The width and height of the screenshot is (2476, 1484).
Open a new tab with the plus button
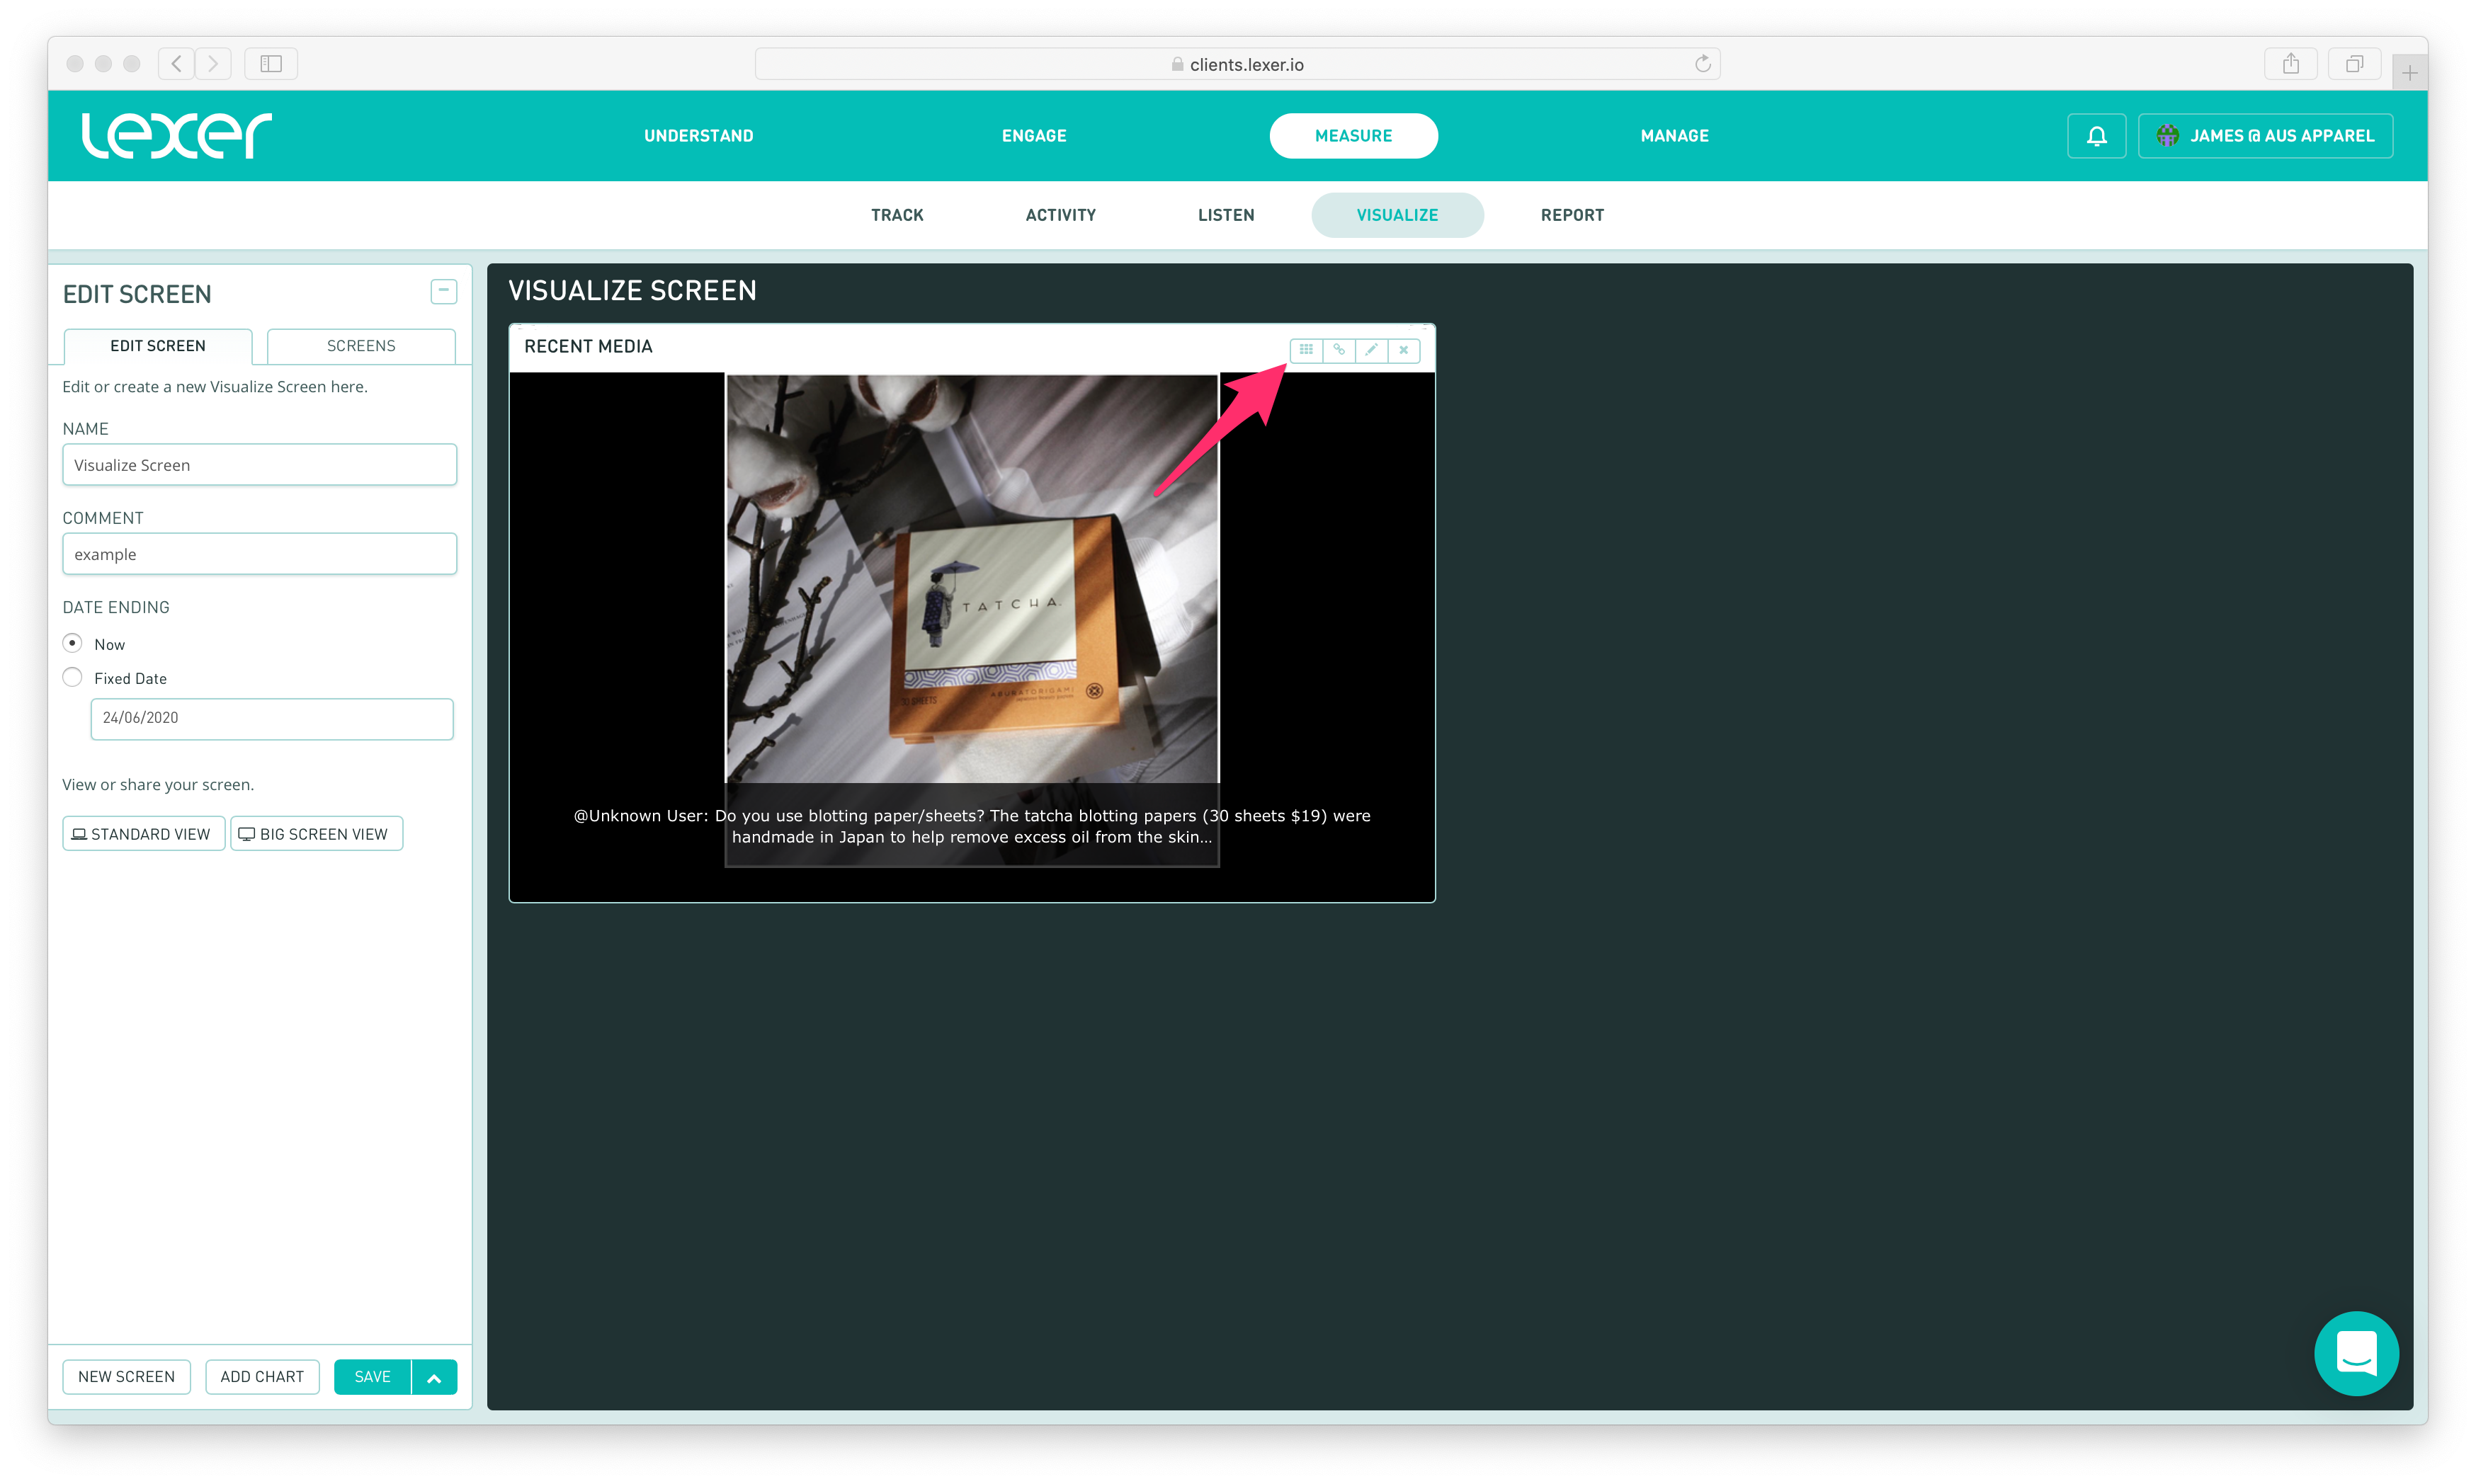point(2410,73)
